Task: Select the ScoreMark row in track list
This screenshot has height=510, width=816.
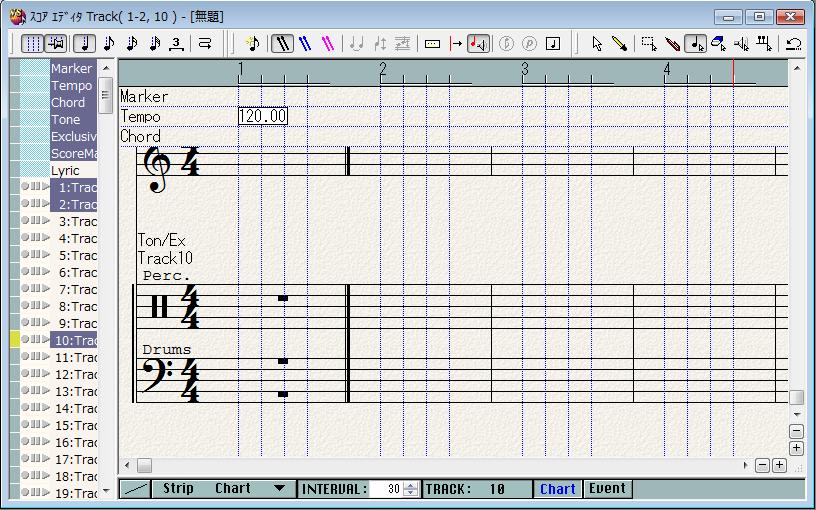Action: tap(73, 154)
